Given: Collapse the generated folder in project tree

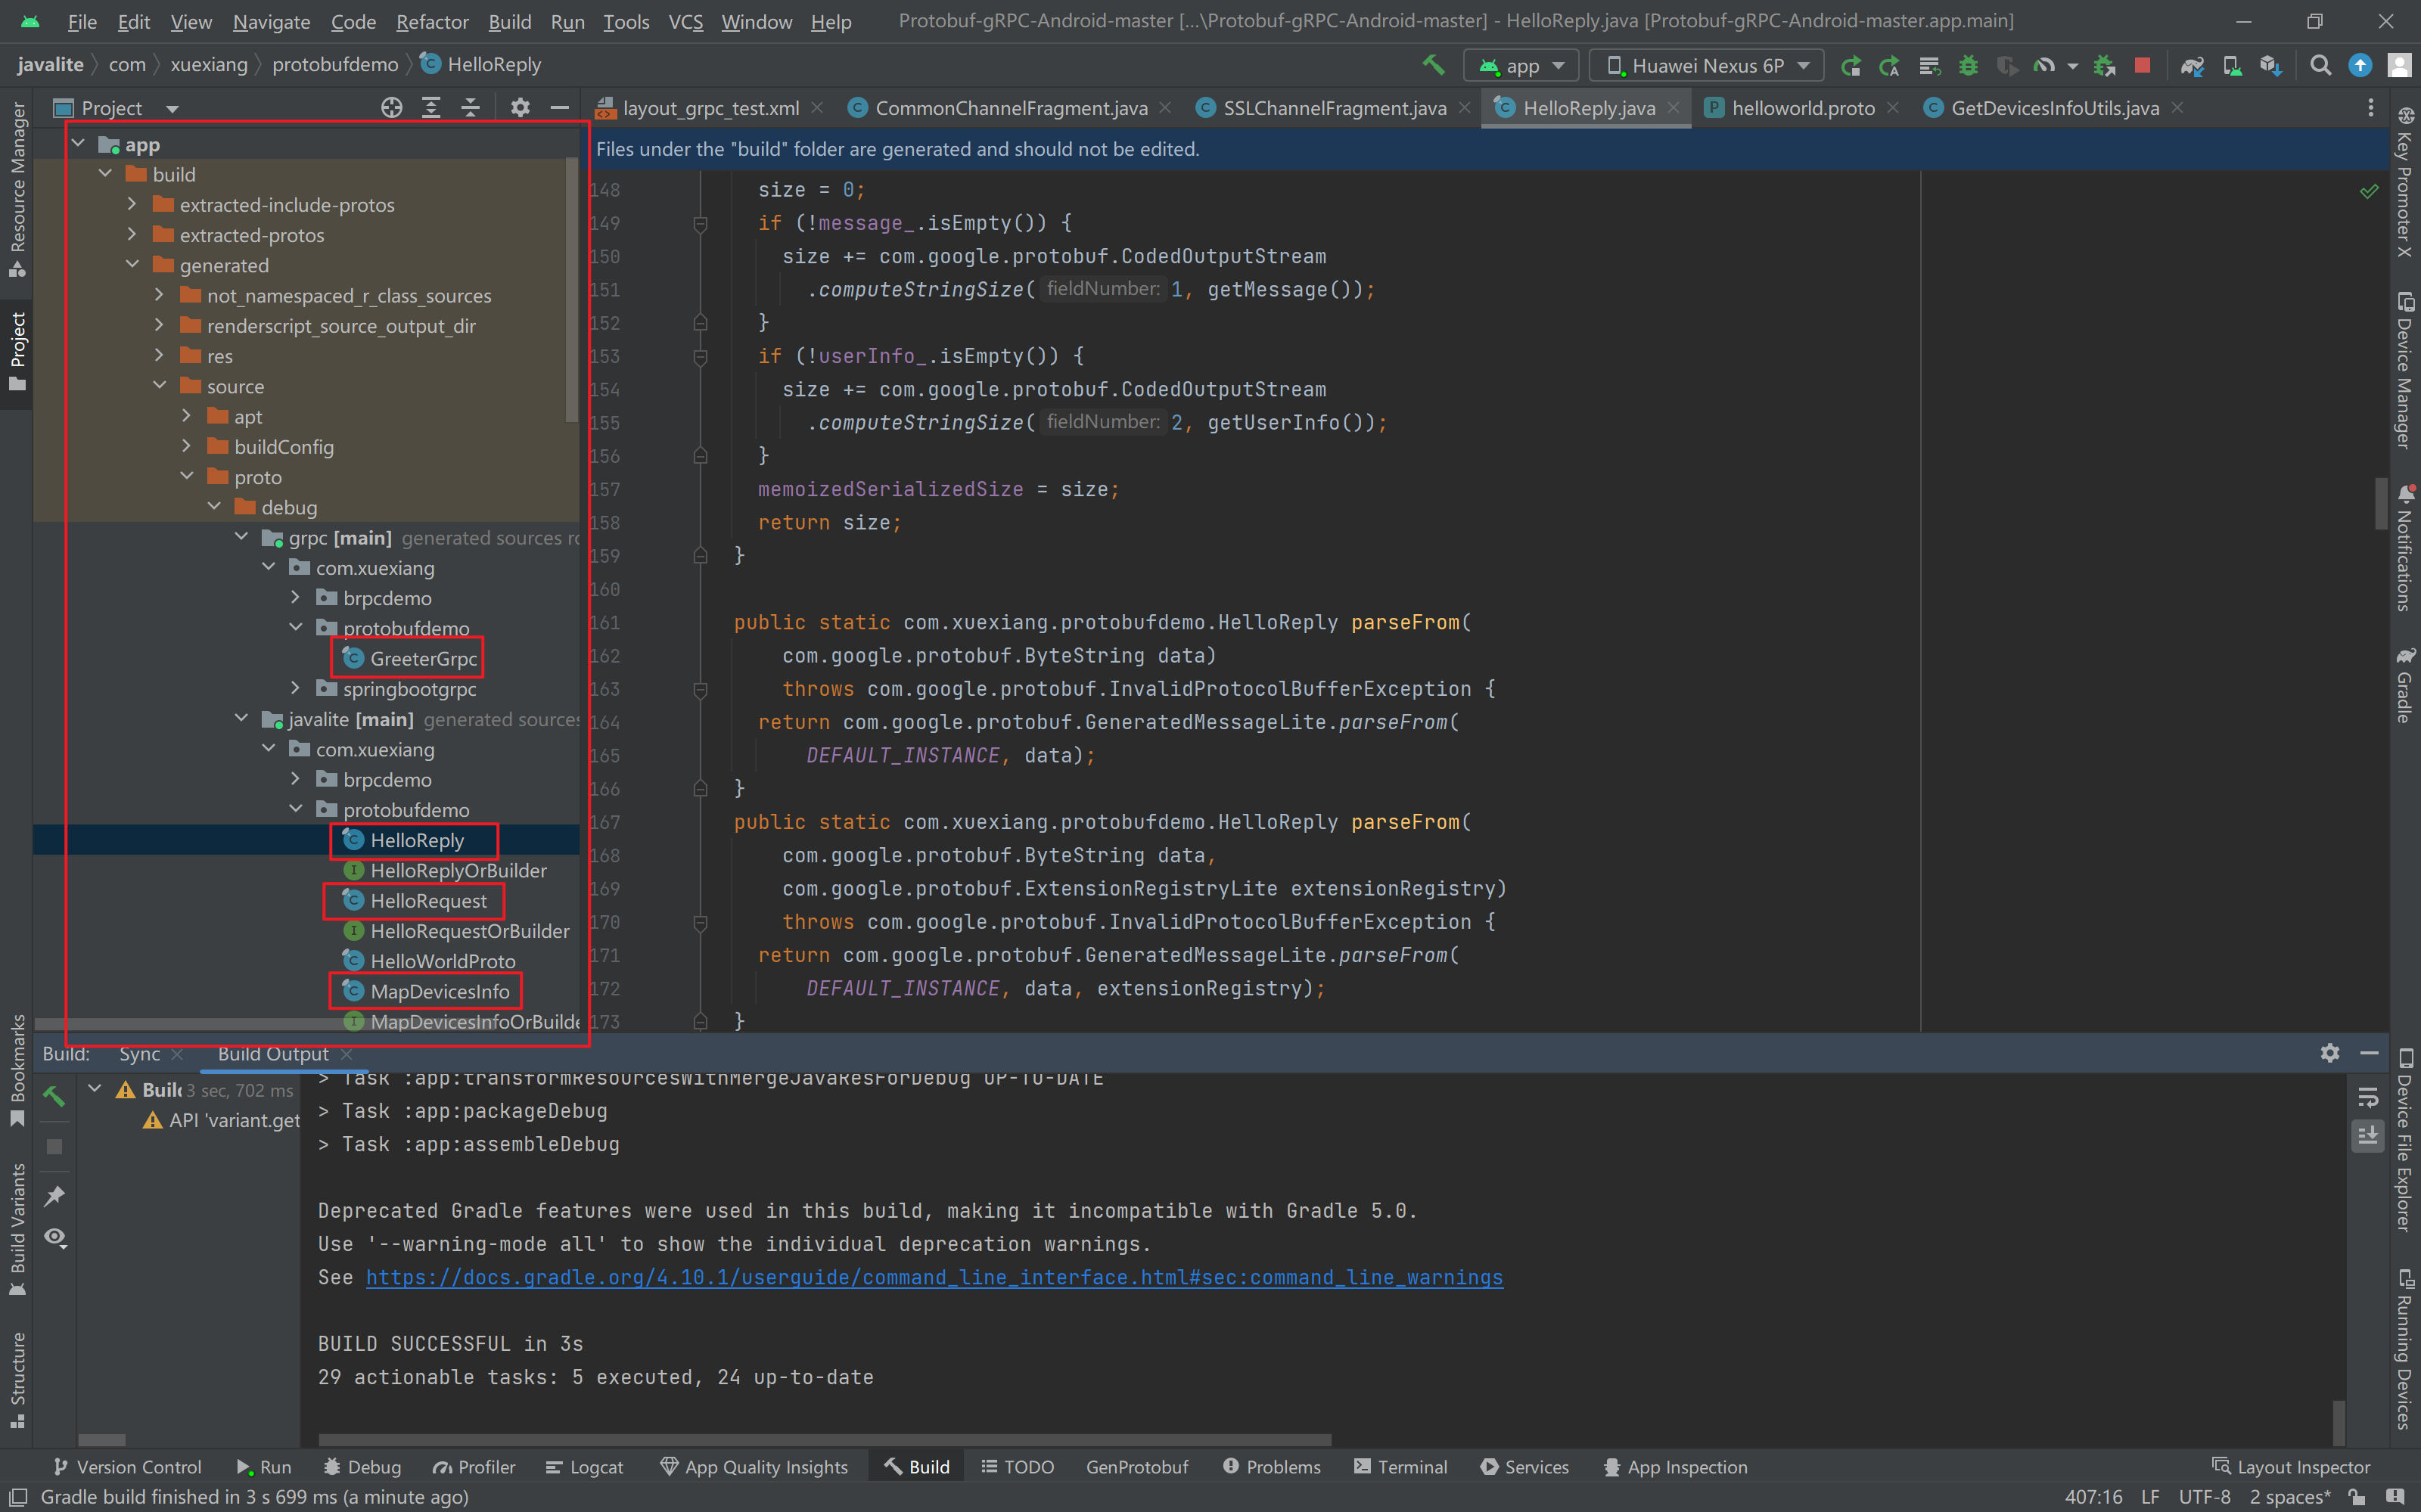Looking at the screenshot, I should (132, 265).
